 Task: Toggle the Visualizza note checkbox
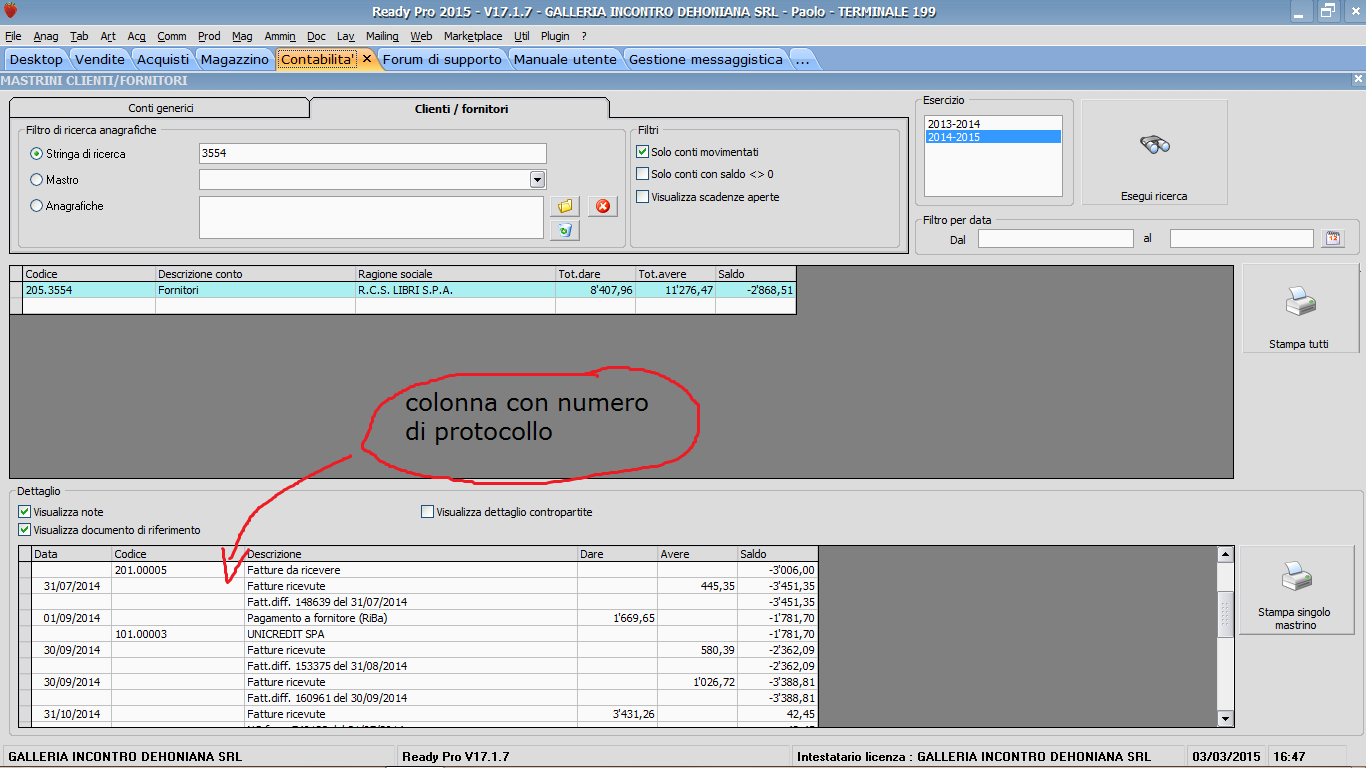24,512
